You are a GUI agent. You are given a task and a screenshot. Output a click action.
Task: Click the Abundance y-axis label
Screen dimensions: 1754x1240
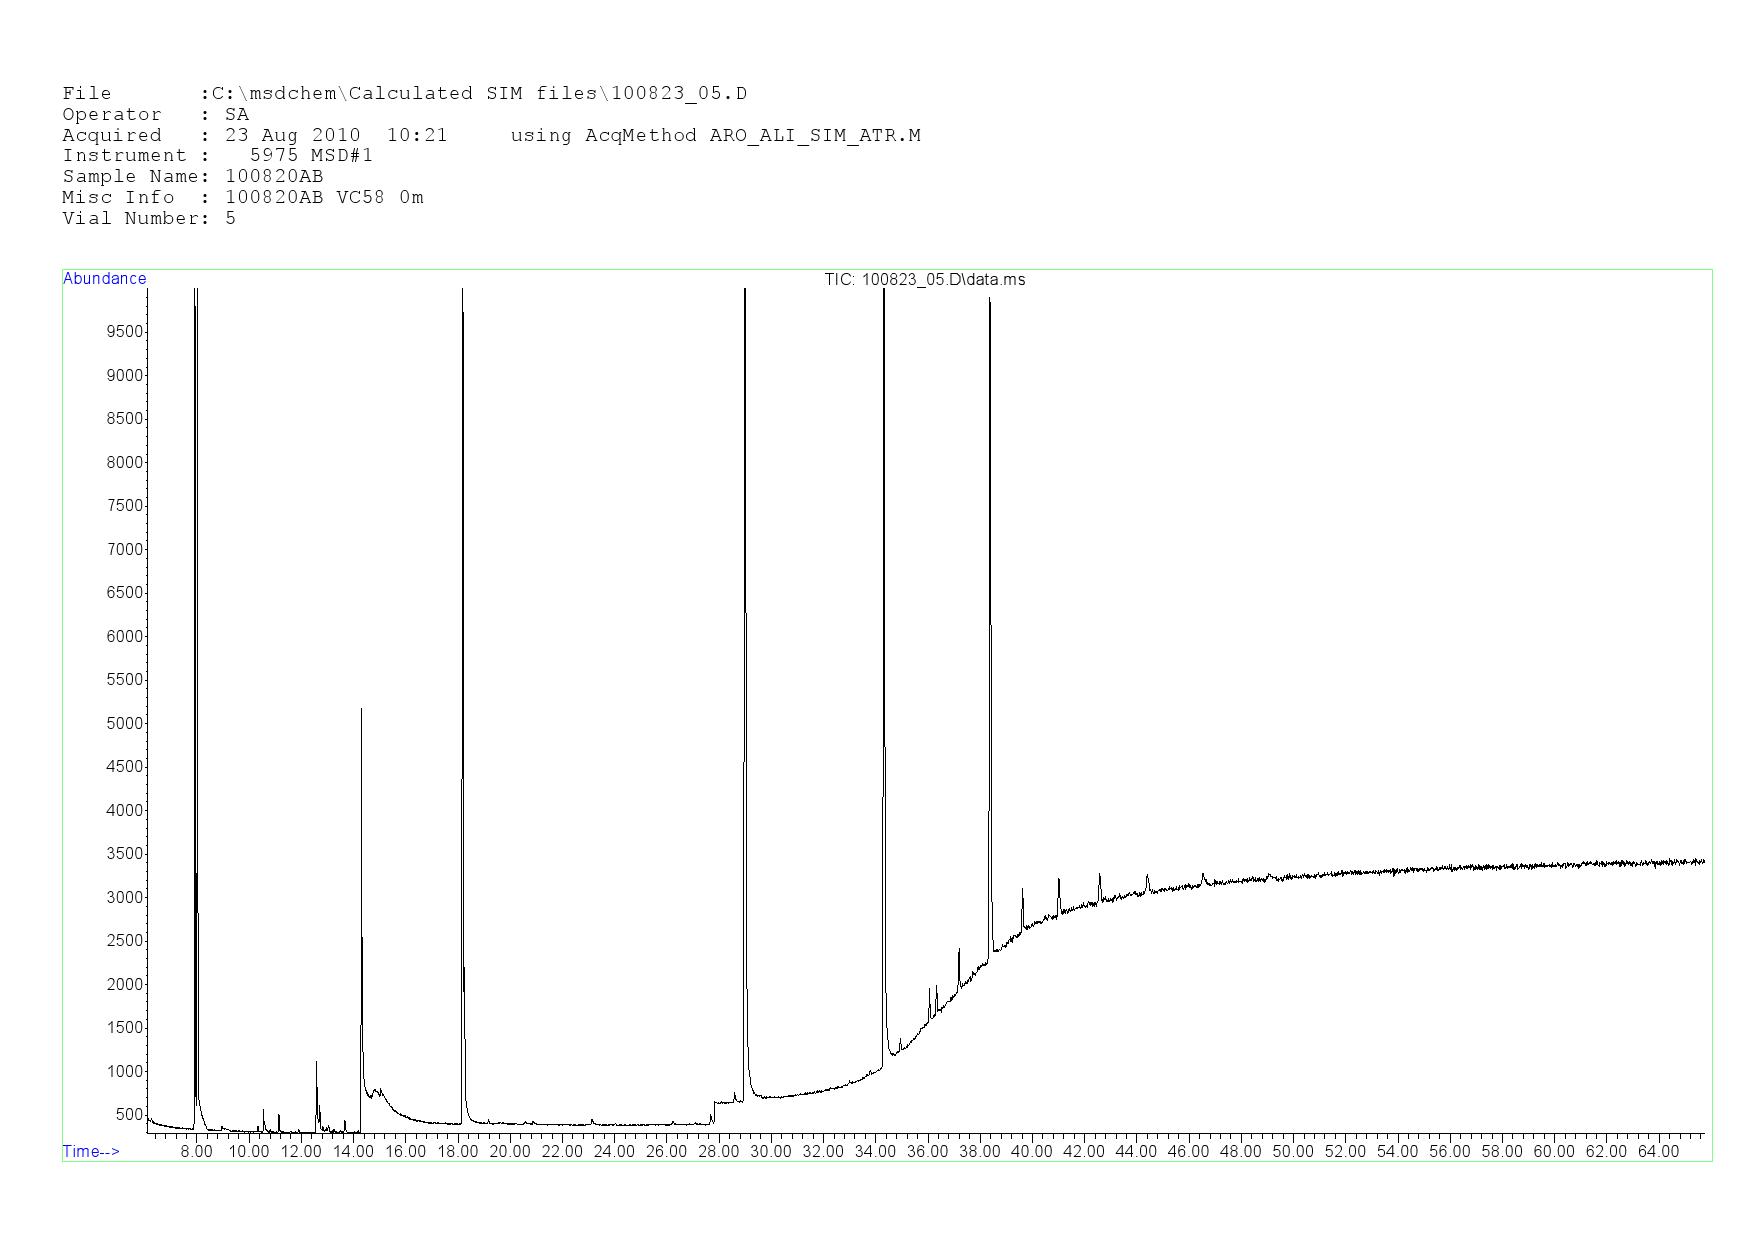(104, 279)
